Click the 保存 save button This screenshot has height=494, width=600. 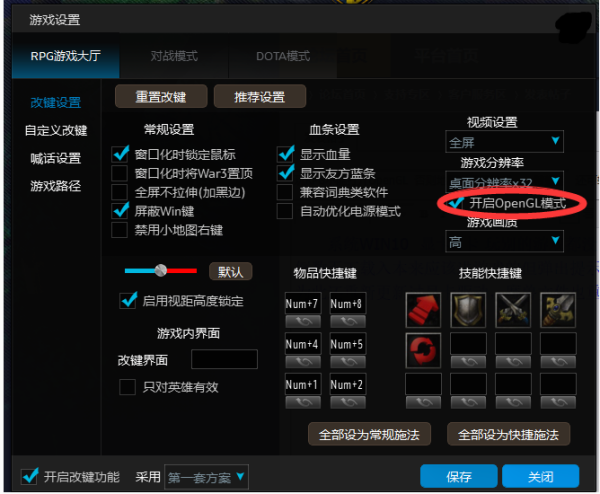(x=459, y=476)
